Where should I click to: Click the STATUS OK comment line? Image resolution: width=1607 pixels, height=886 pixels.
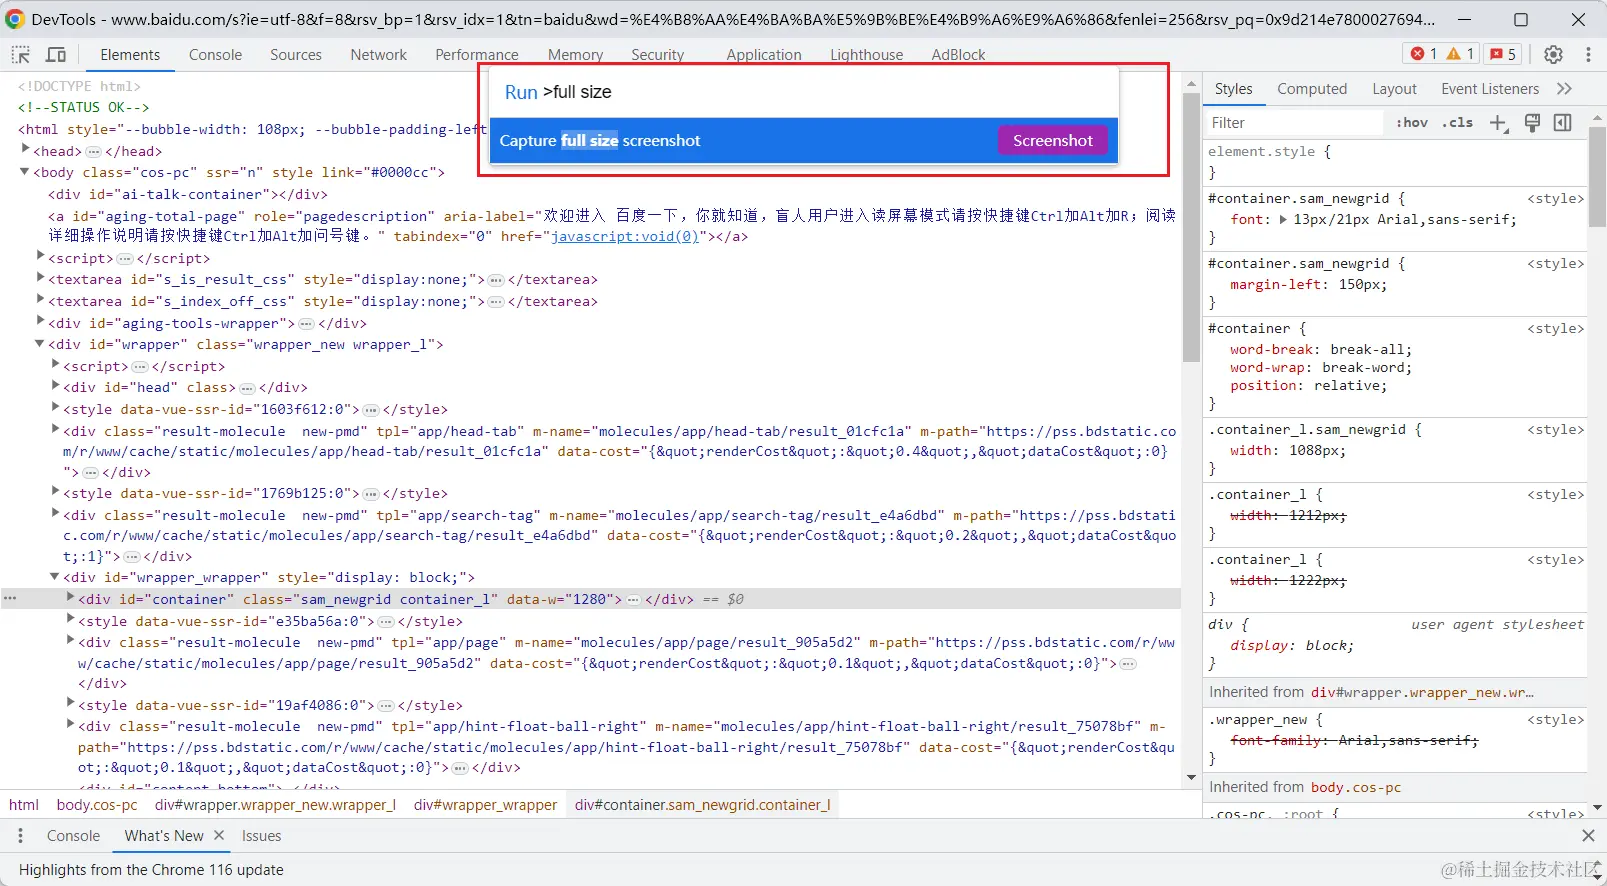coord(84,107)
